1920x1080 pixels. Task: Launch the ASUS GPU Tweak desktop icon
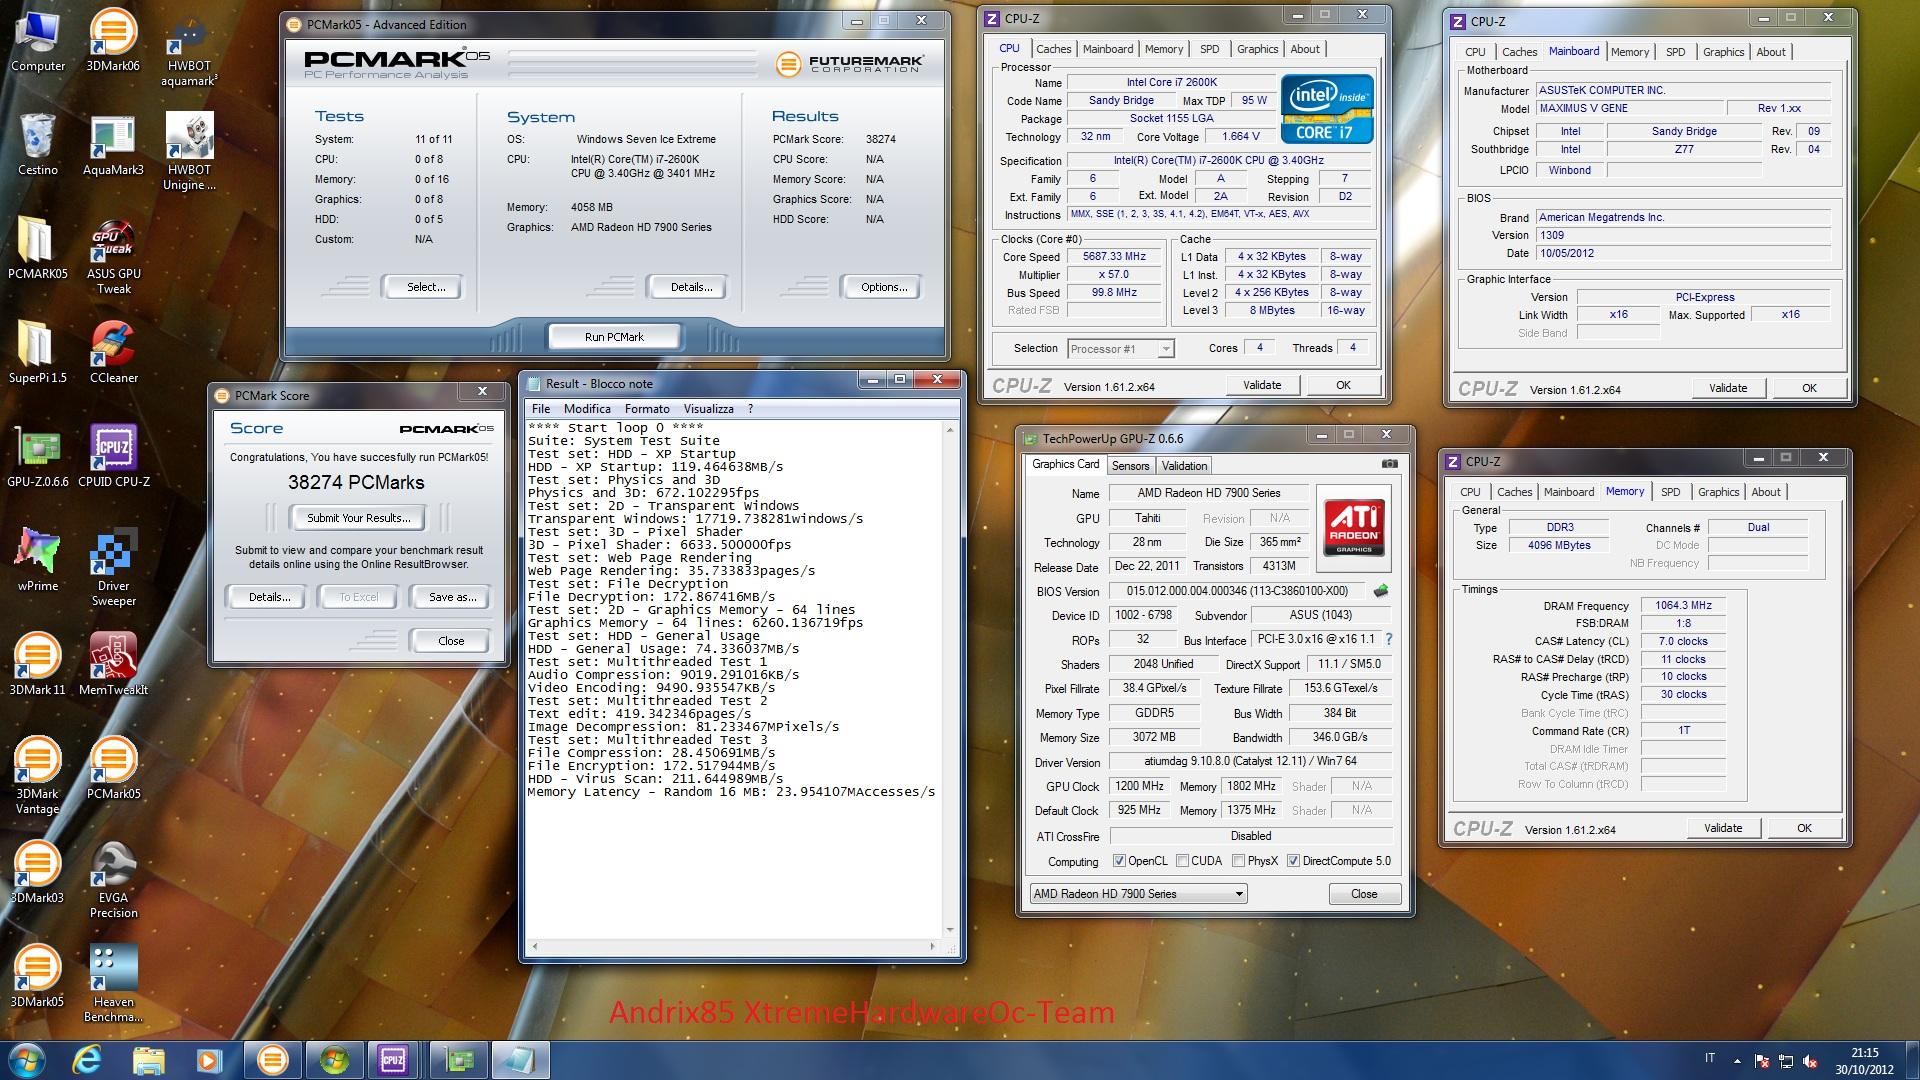pos(113,256)
